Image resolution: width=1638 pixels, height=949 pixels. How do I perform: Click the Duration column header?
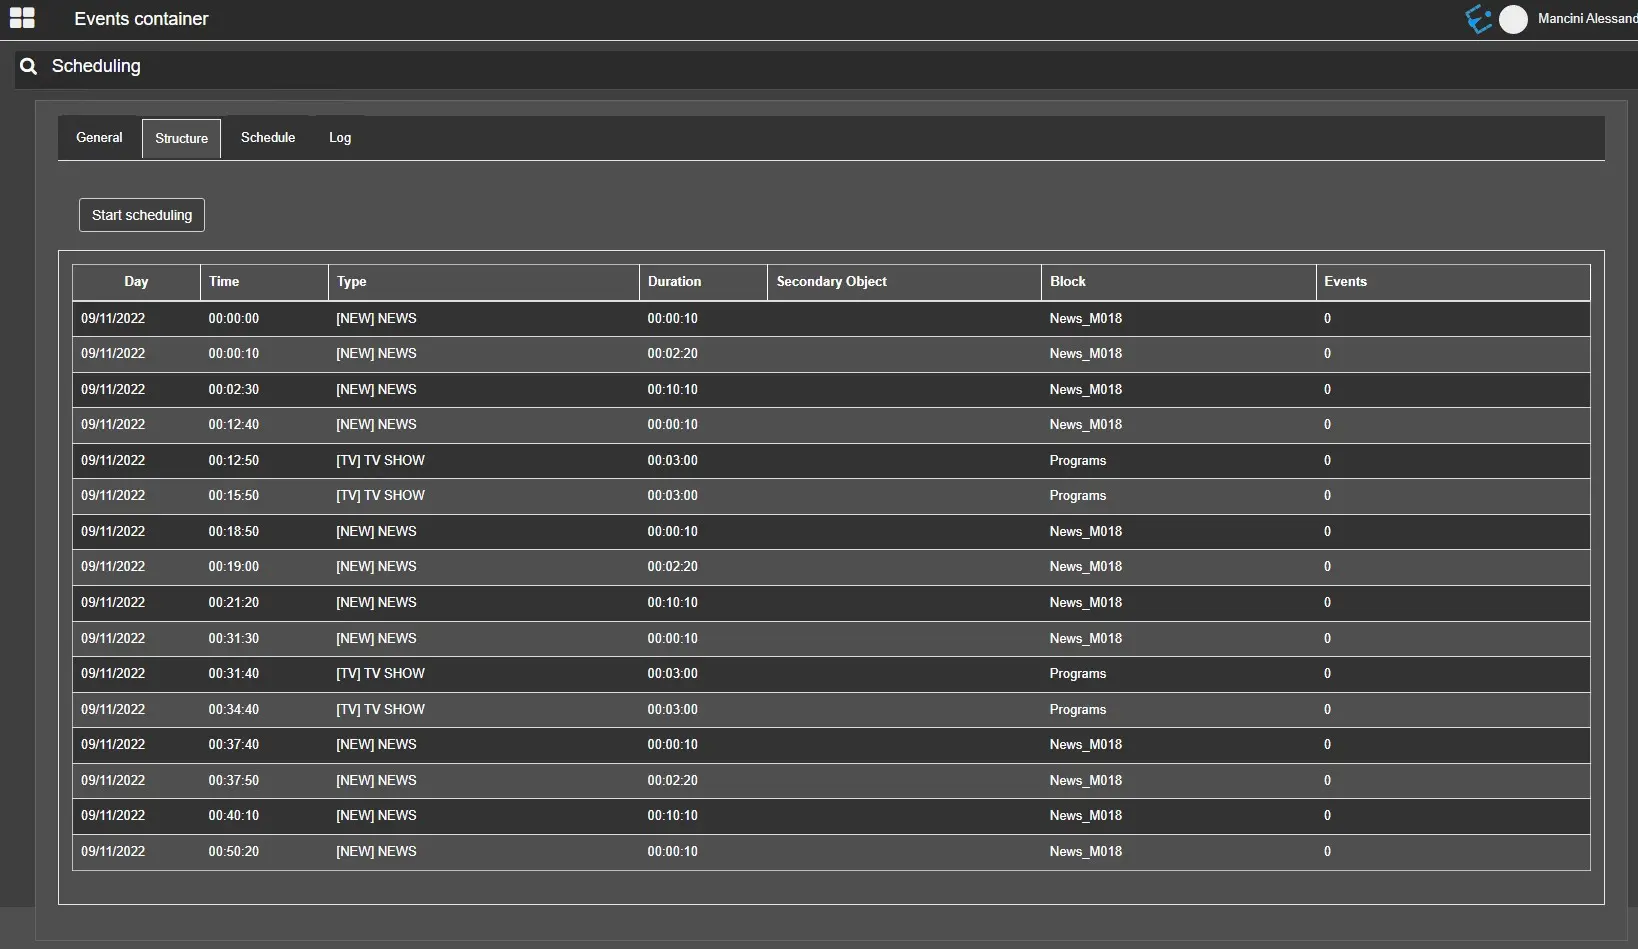(x=674, y=282)
